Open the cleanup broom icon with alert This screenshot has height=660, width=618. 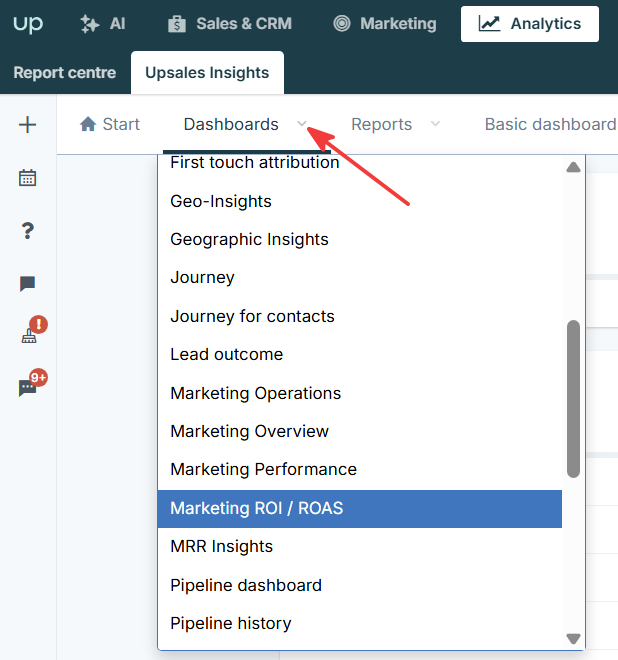tap(29, 335)
